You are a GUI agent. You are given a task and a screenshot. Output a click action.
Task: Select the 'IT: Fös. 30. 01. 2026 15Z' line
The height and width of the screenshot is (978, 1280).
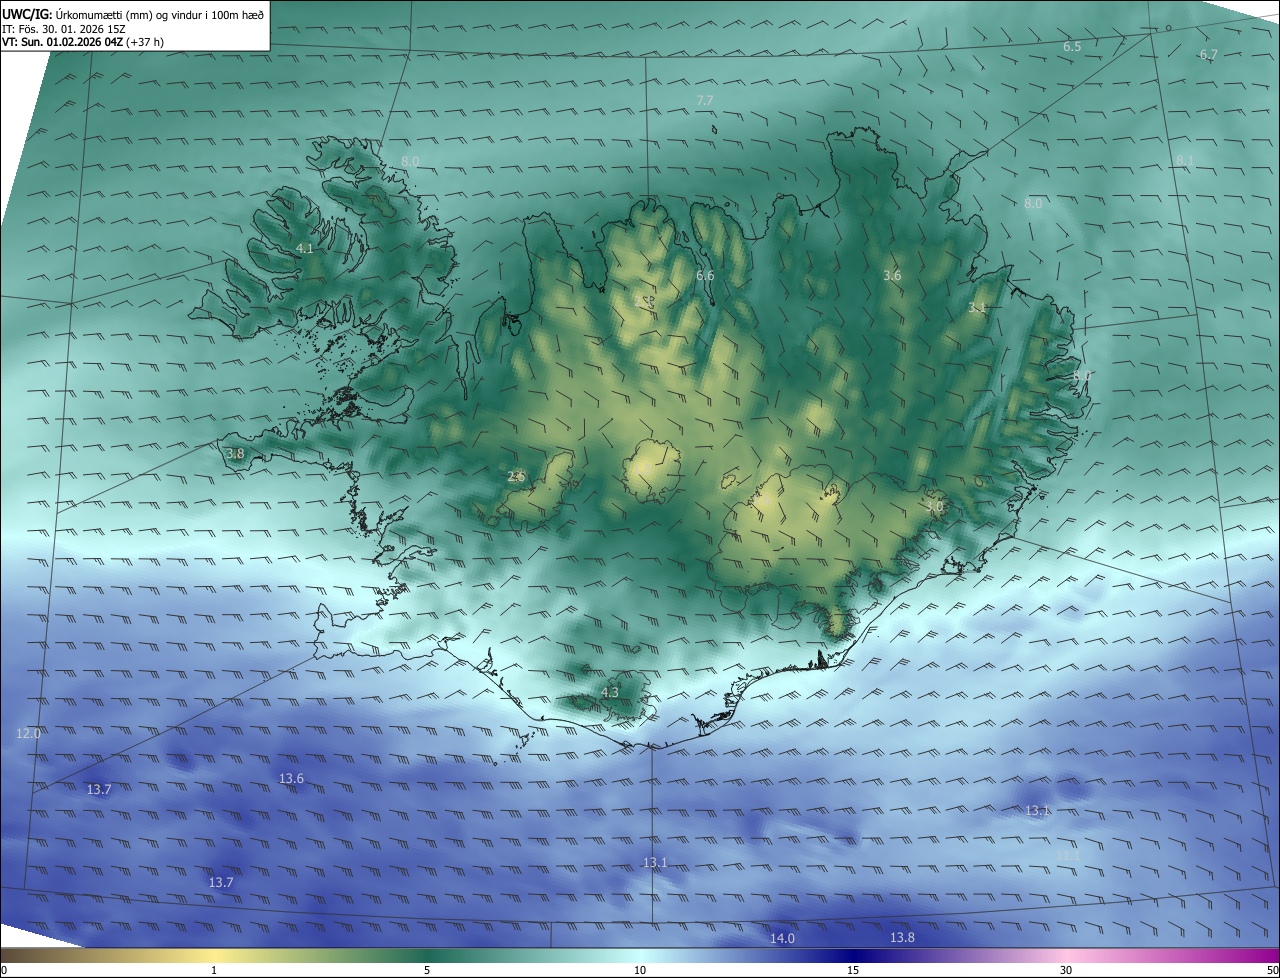(64, 28)
